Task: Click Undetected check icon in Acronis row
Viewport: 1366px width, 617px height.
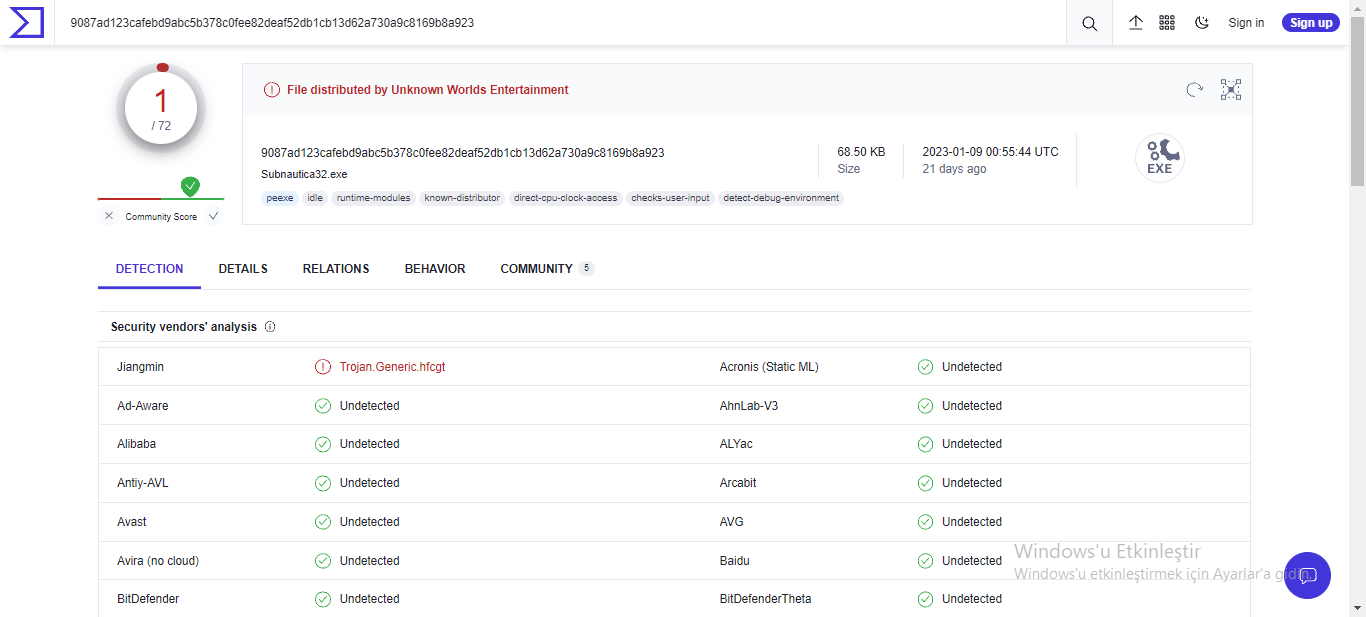Action: tap(926, 367)
